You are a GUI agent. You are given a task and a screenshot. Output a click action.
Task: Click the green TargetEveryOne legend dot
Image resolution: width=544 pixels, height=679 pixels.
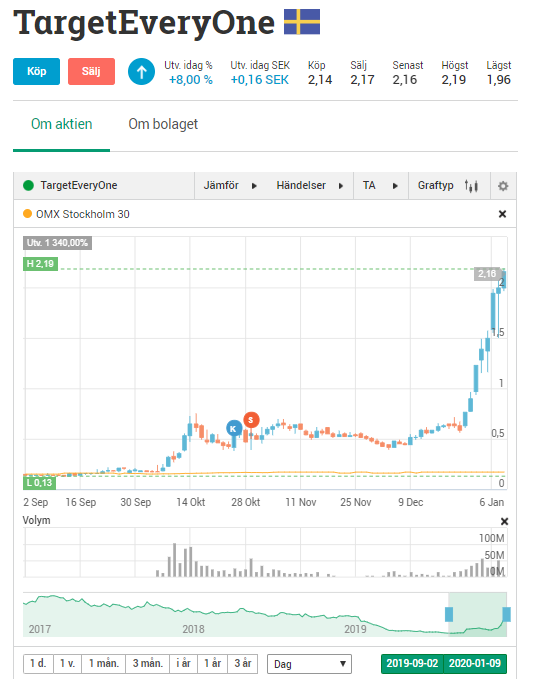point(28,186)
